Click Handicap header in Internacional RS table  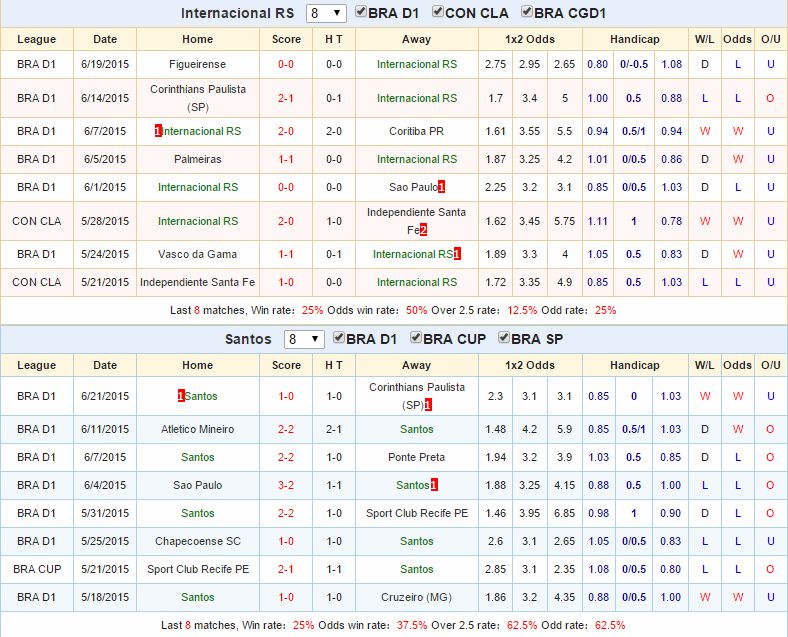[635, 39]
